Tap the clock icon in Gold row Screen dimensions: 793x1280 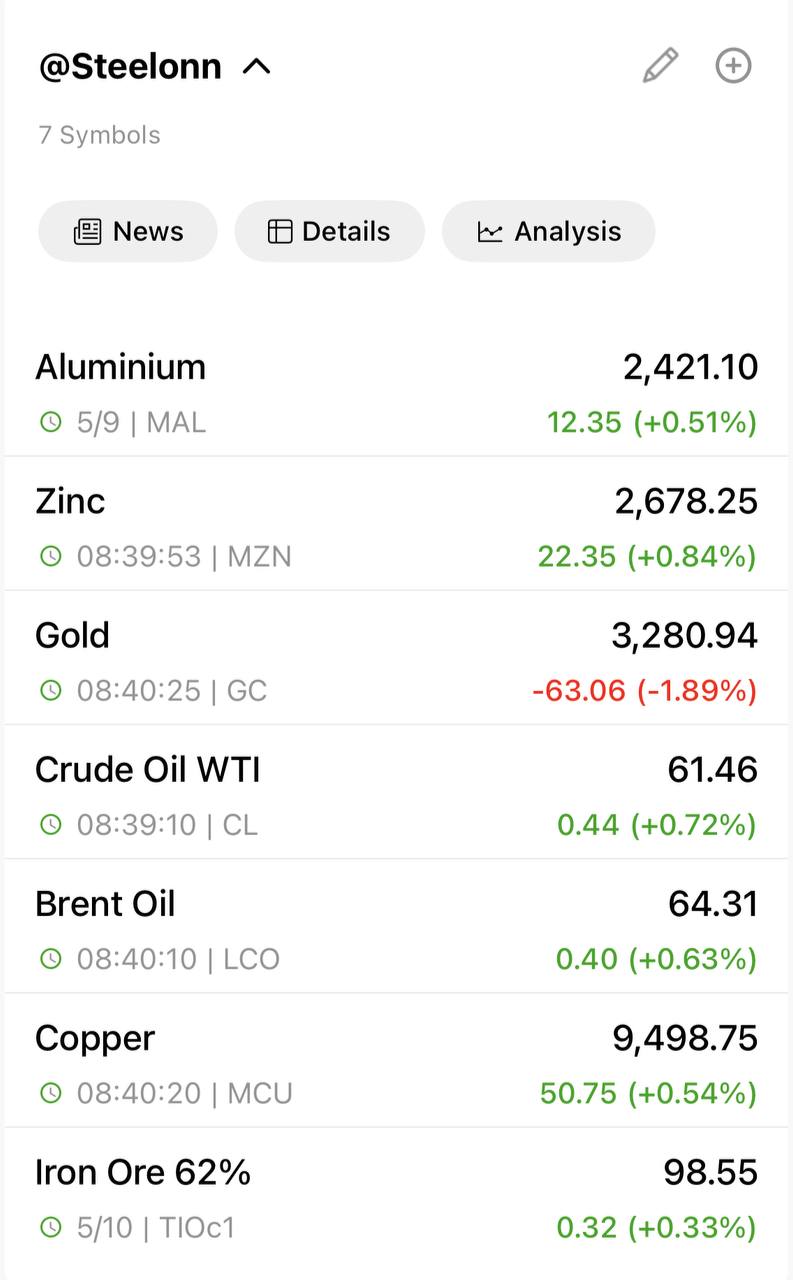50,690
